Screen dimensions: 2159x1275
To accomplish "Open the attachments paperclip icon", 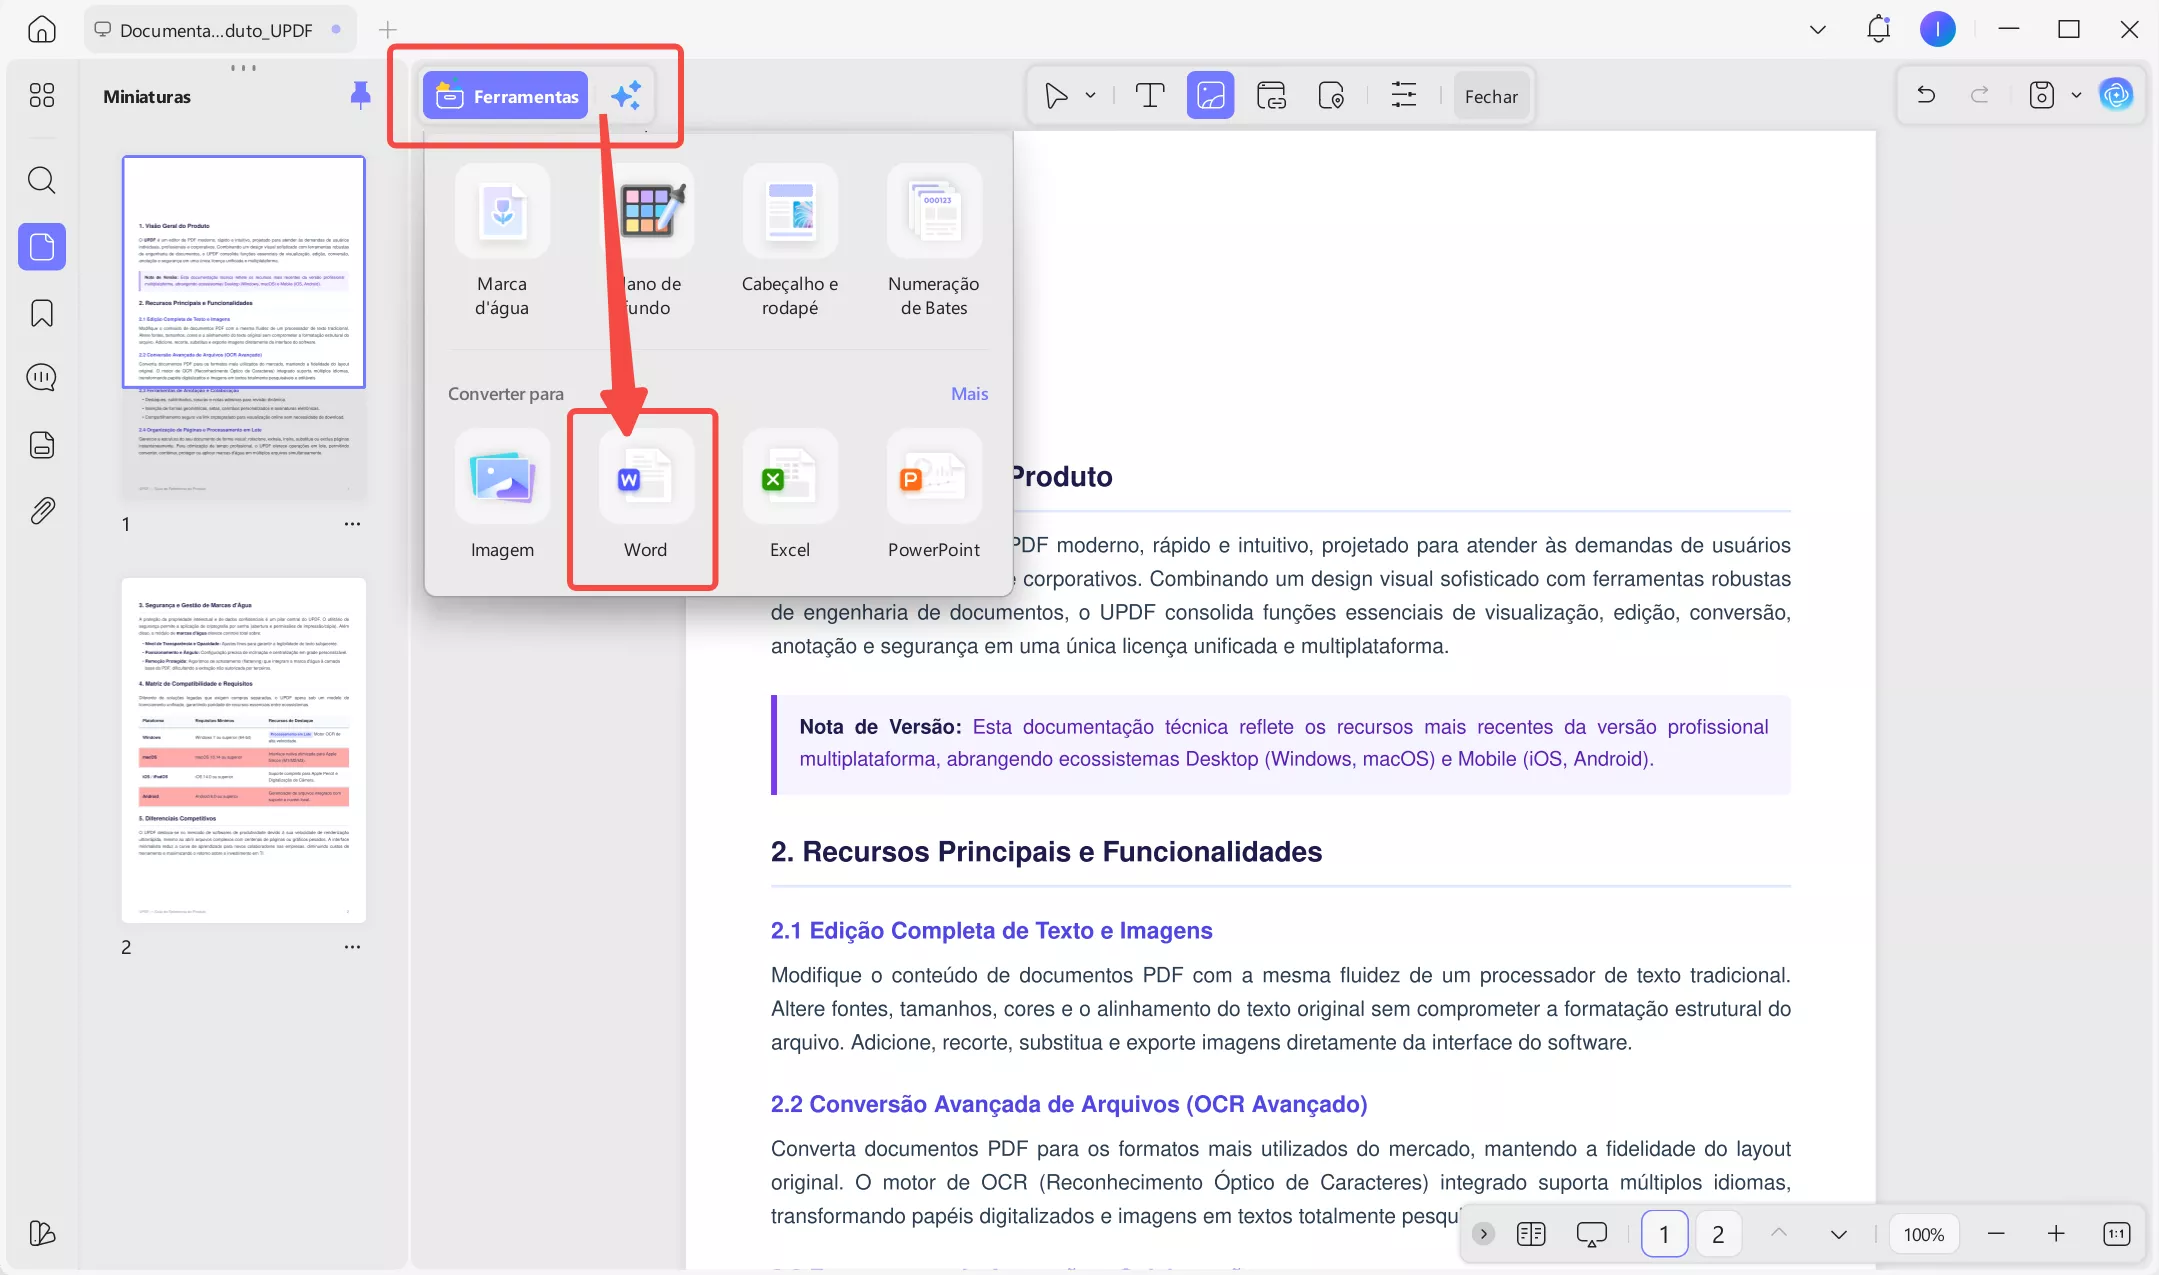I will [x=42, y=511].
